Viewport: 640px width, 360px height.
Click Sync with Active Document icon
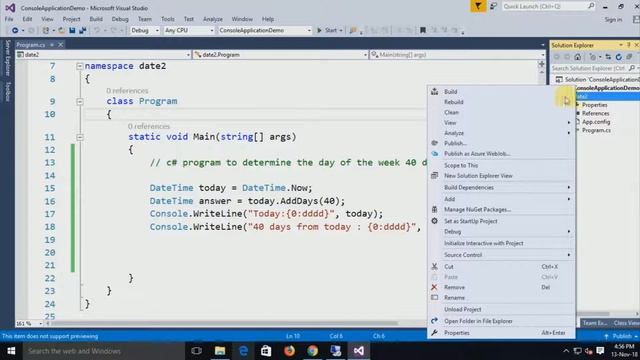tap(608, 57)
